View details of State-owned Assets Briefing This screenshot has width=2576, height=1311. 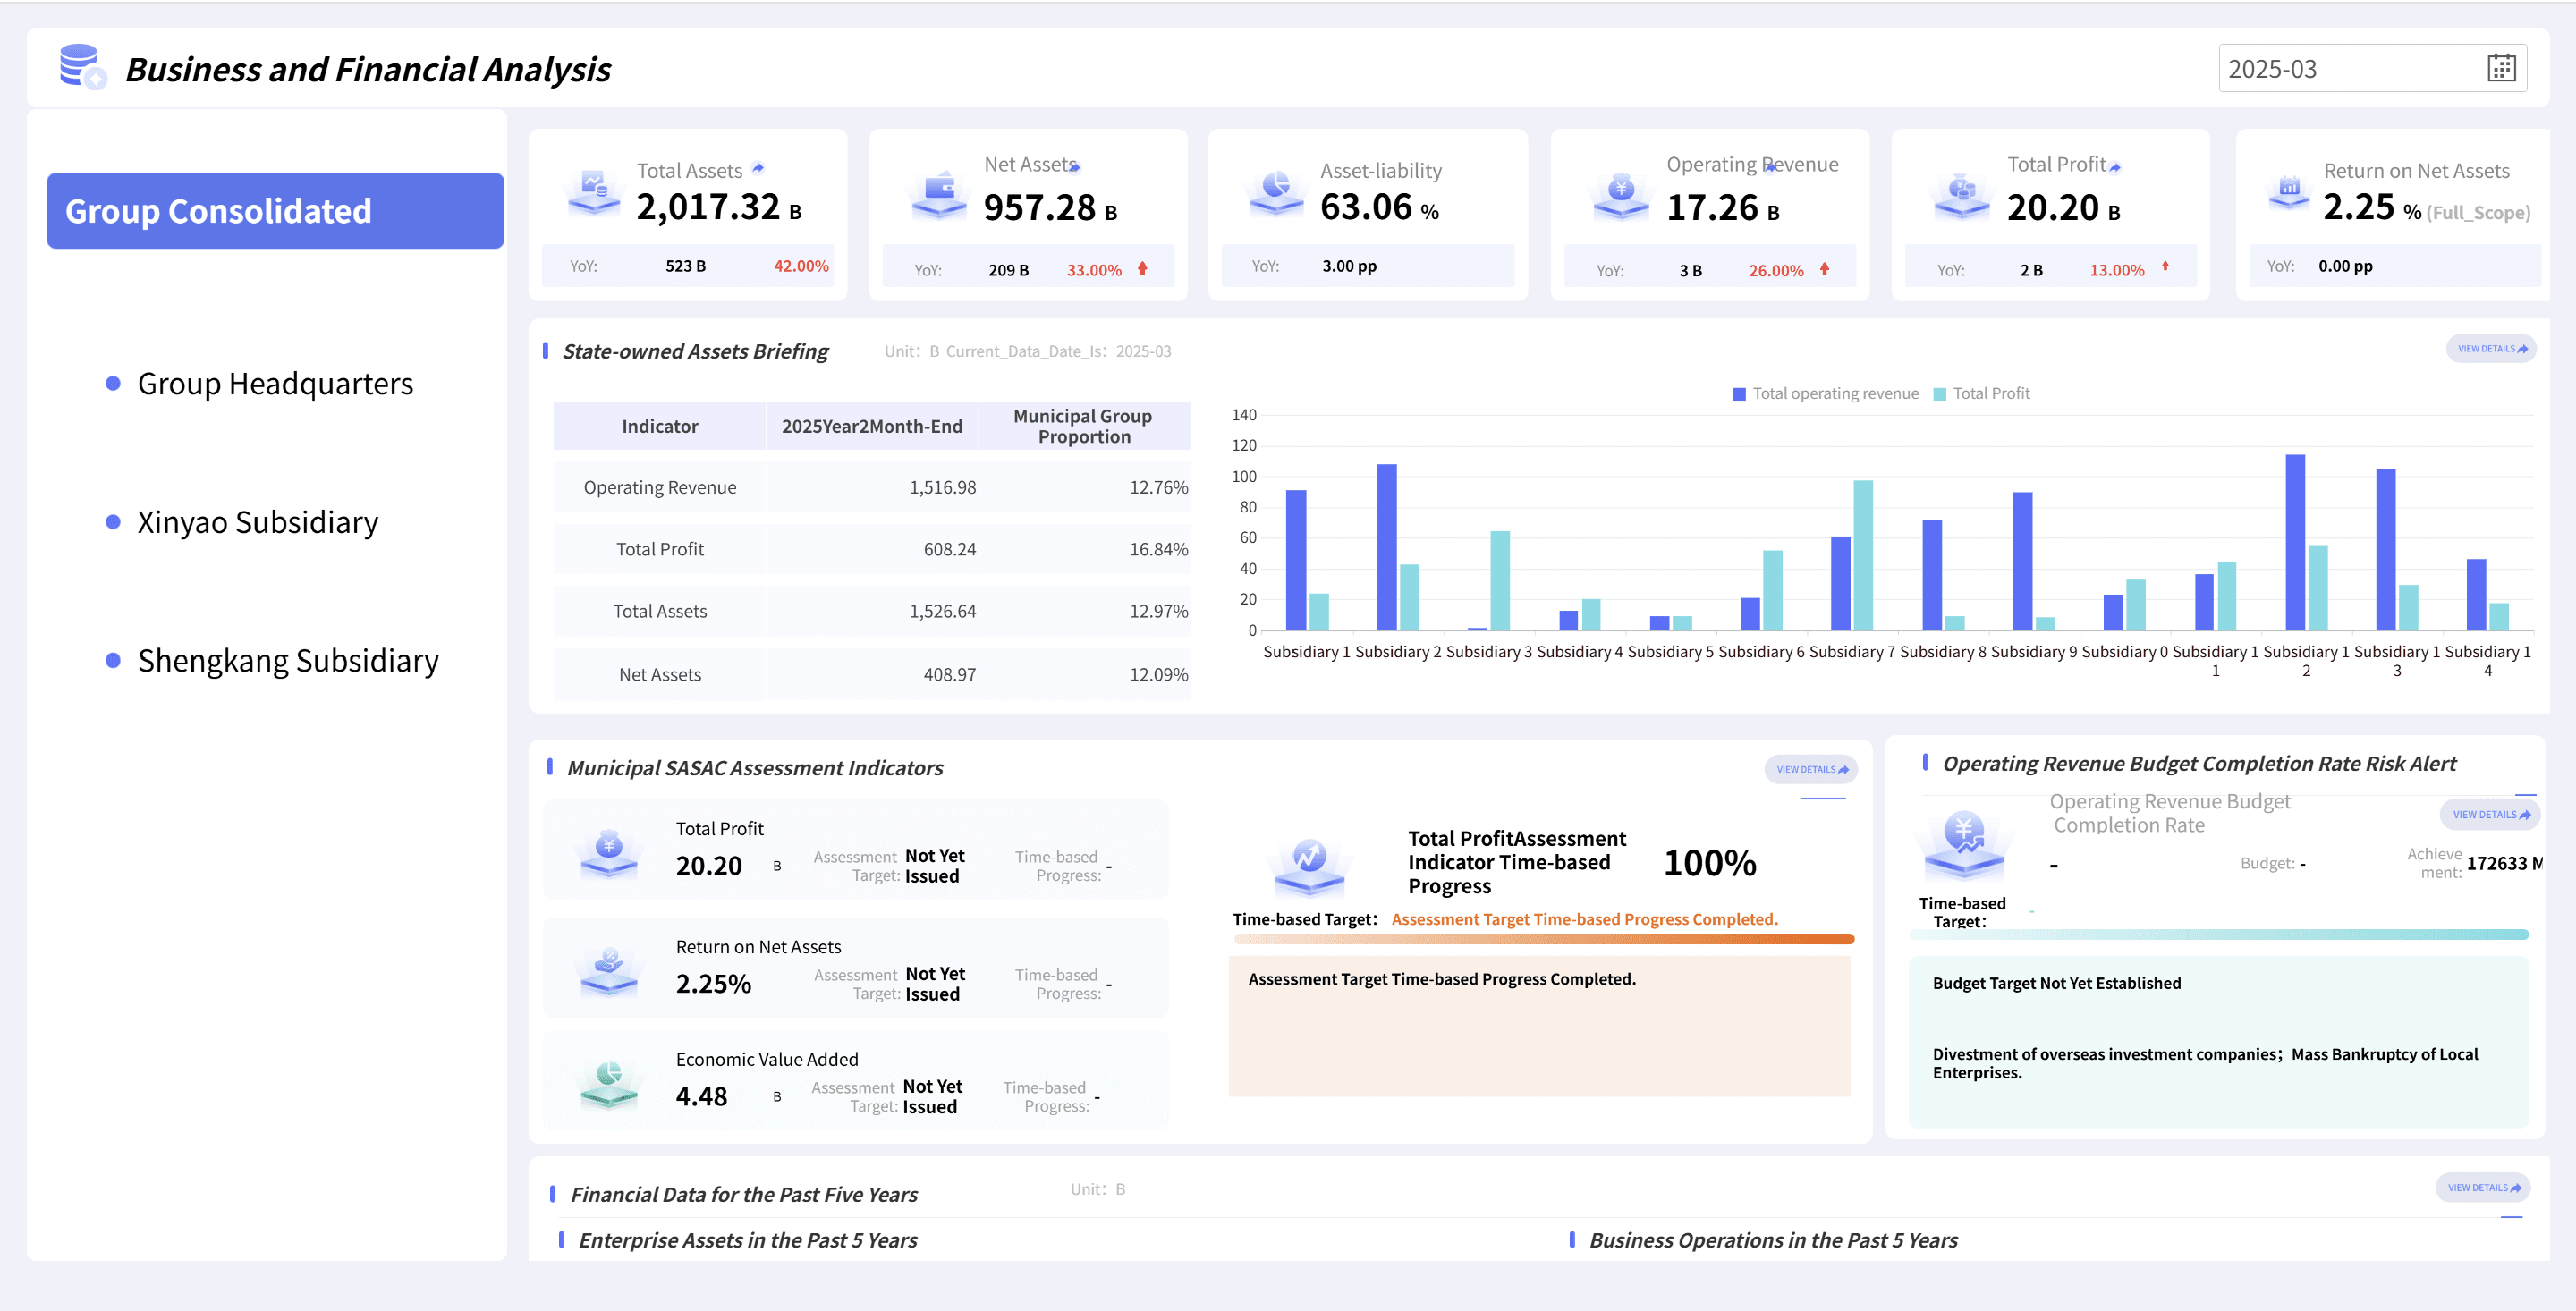click(2491, 349)
